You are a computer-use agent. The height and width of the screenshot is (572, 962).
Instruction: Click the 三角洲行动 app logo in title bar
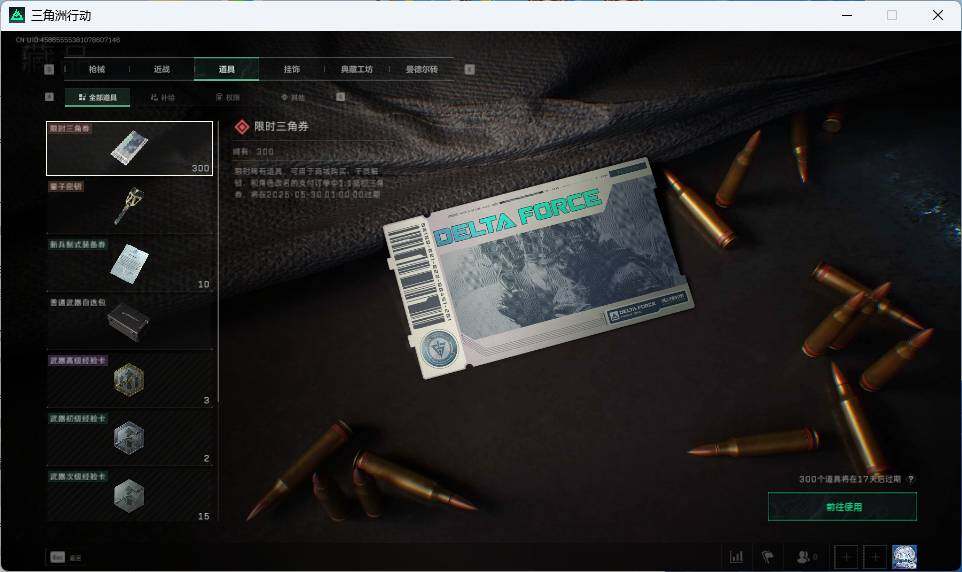click(x=17, y=15)
